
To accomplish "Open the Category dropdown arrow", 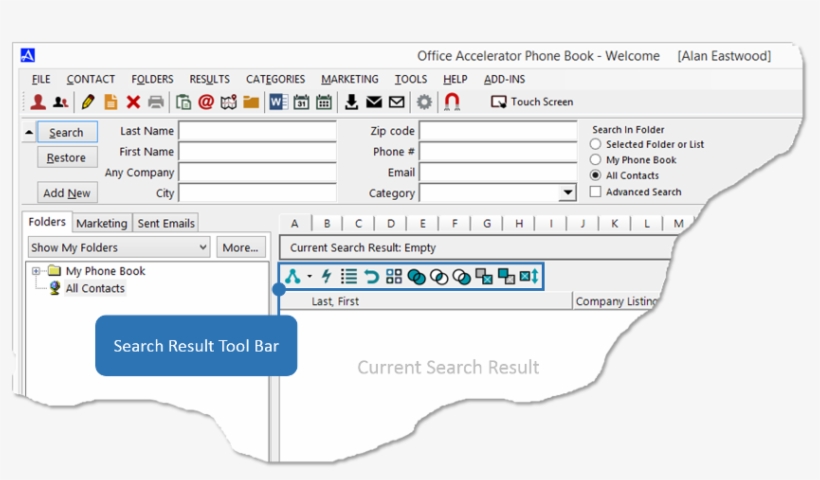I will [567, 193].
